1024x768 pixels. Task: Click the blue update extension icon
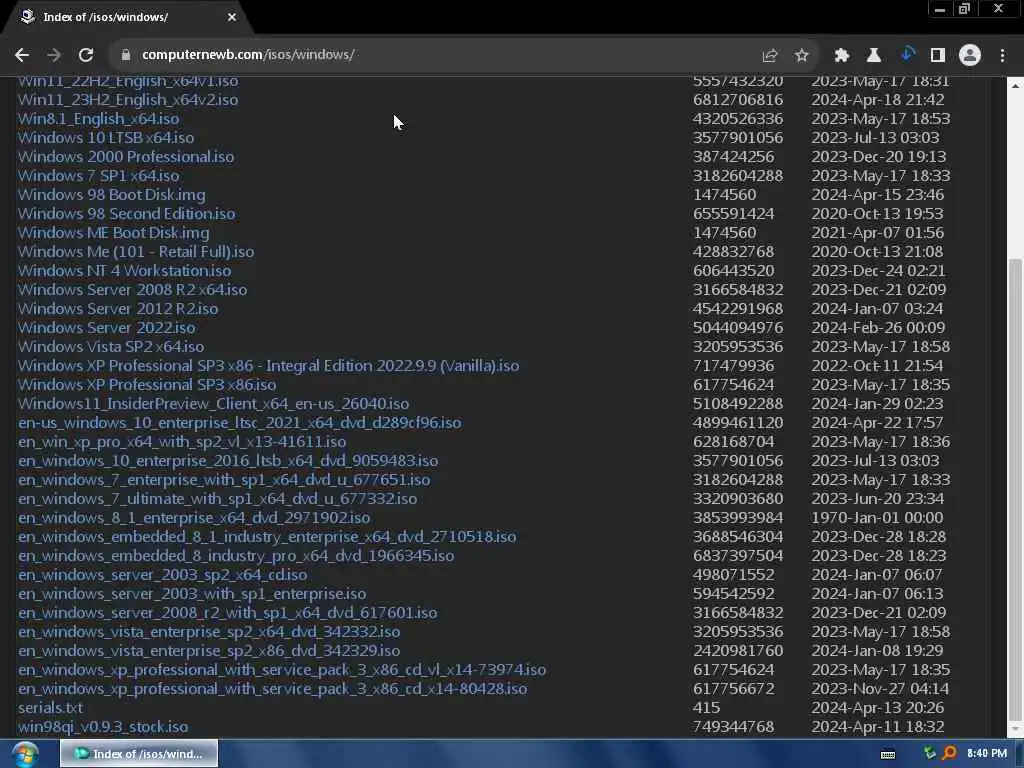pos(906,55)
